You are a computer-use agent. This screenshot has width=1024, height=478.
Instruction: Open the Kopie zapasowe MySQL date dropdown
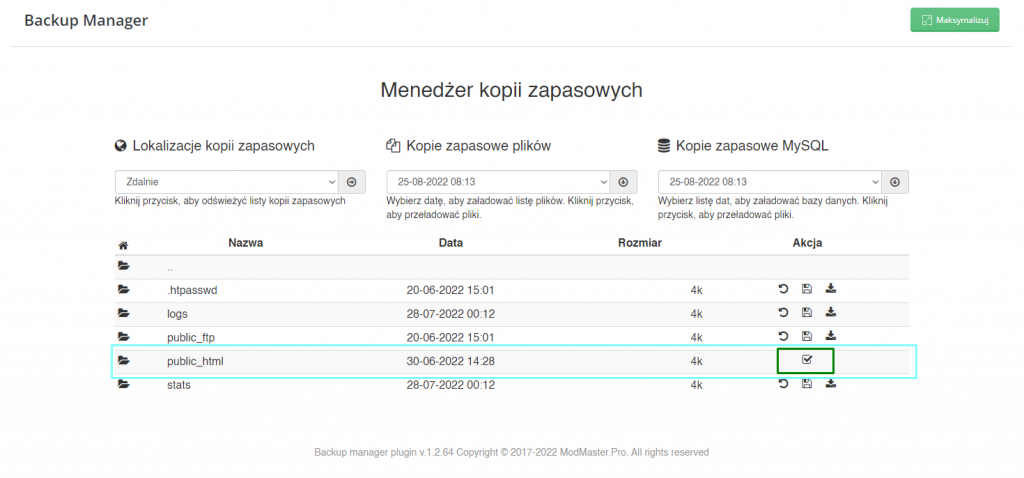770,182
